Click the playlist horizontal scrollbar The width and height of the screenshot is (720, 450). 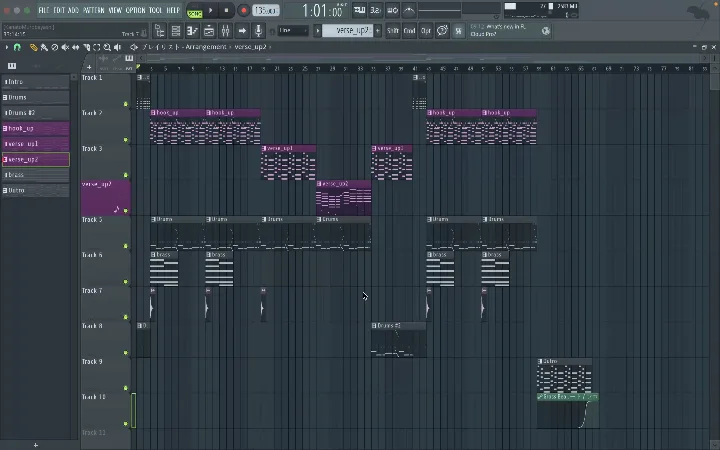pos(422,58)
